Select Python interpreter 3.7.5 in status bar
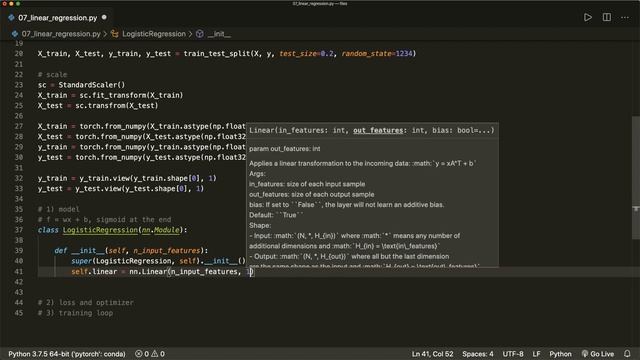640x360 pixels. (67, 354)
